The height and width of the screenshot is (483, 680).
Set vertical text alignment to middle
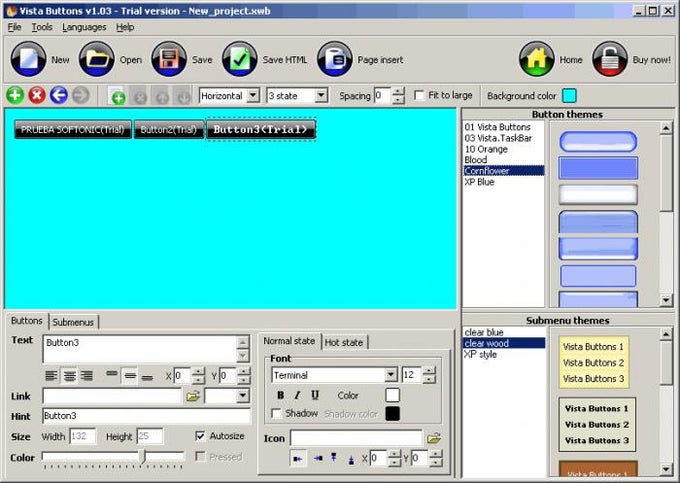130,375
